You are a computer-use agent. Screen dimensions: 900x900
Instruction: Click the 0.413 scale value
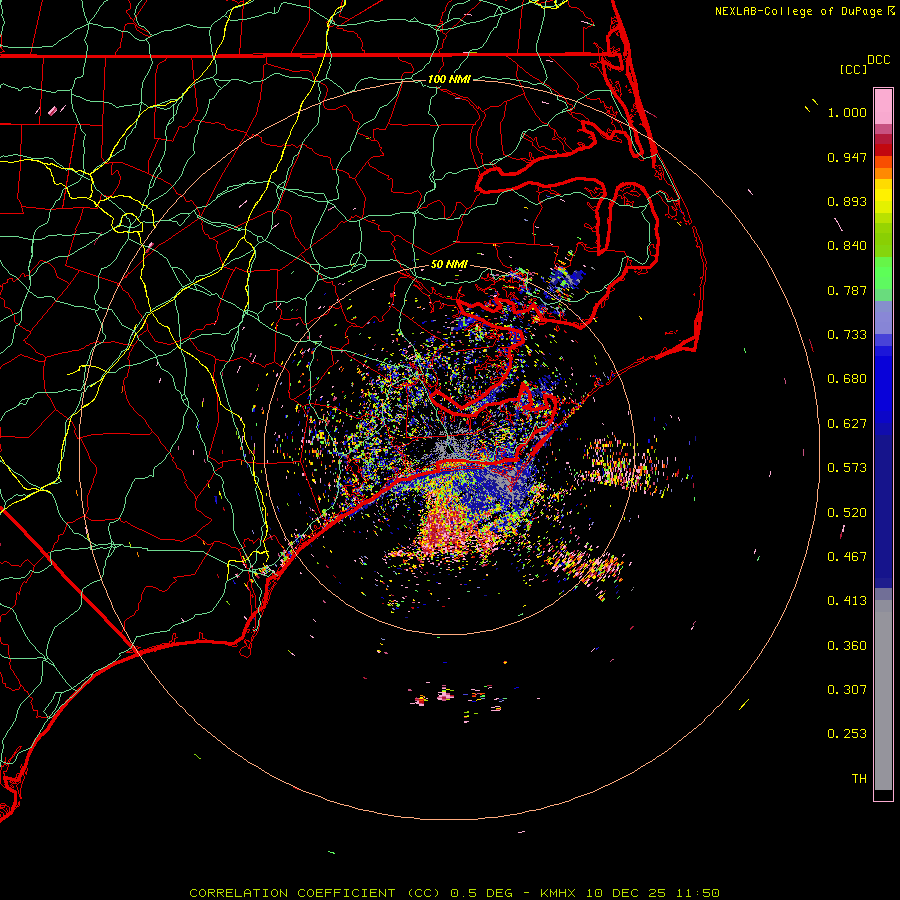coord(847,601)
